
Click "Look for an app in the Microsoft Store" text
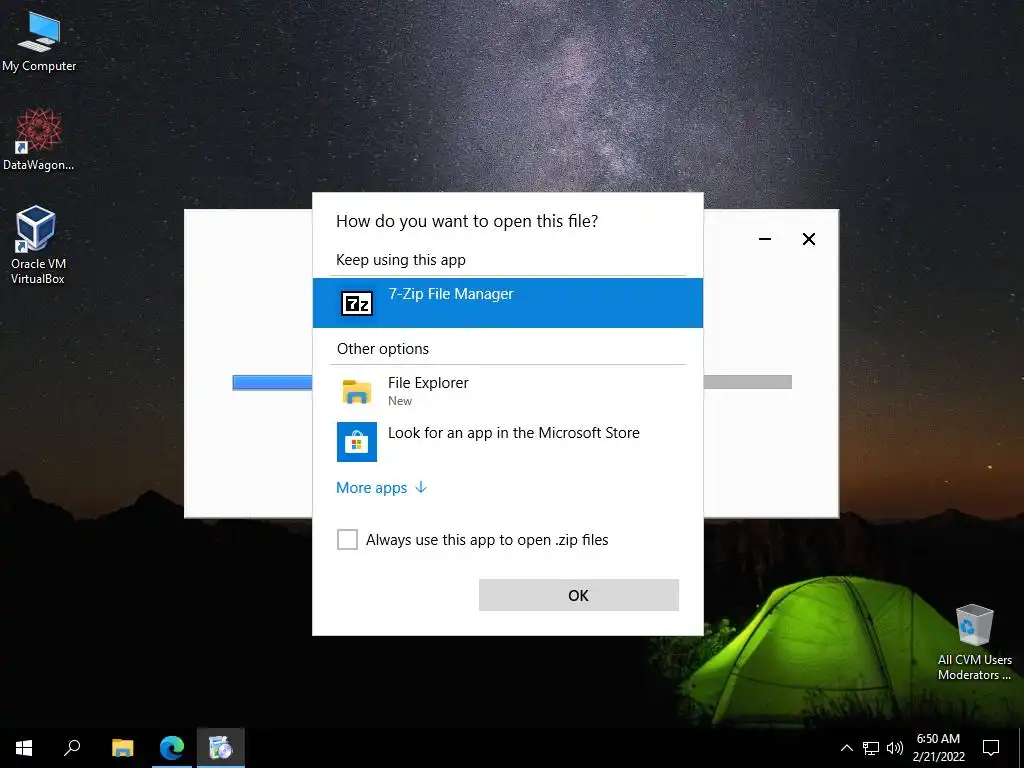(x=513, y=432)
